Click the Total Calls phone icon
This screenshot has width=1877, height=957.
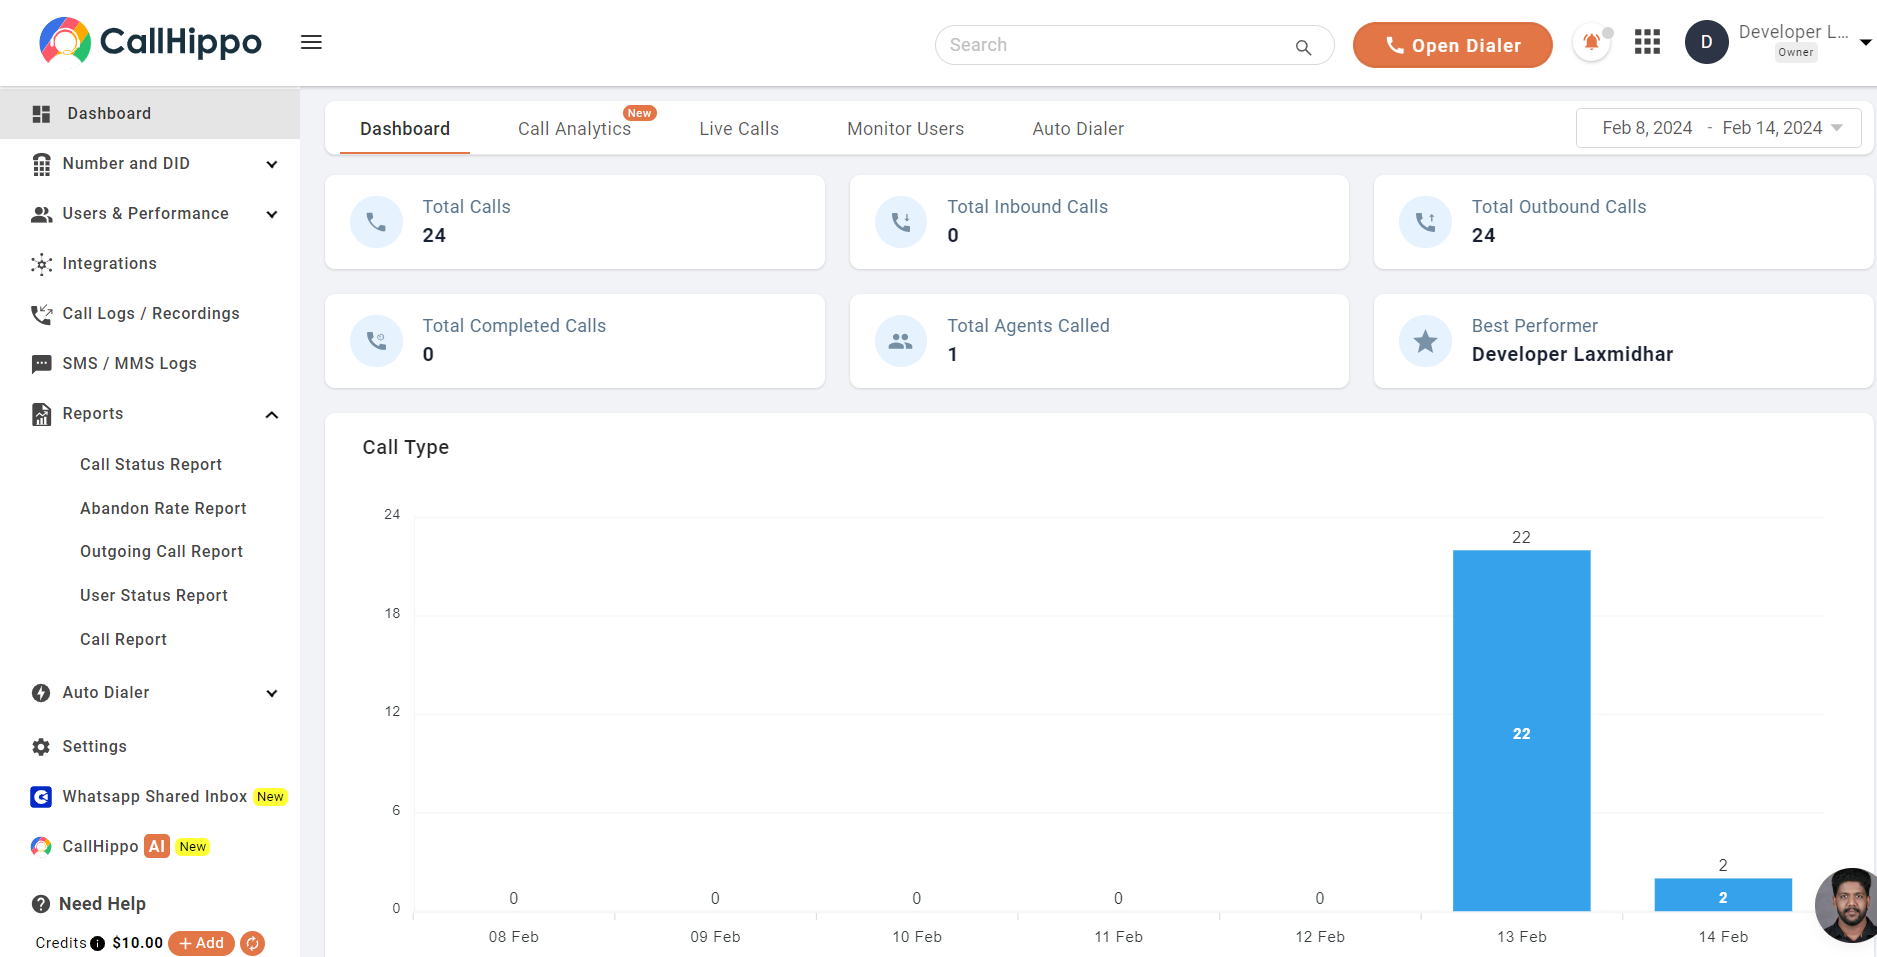pyautogui.click(x=376, y=222)
